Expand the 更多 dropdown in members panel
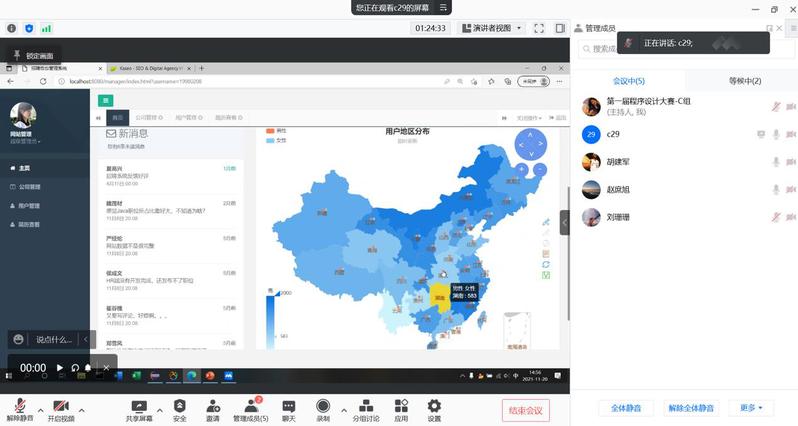 [x=750, y=408]
